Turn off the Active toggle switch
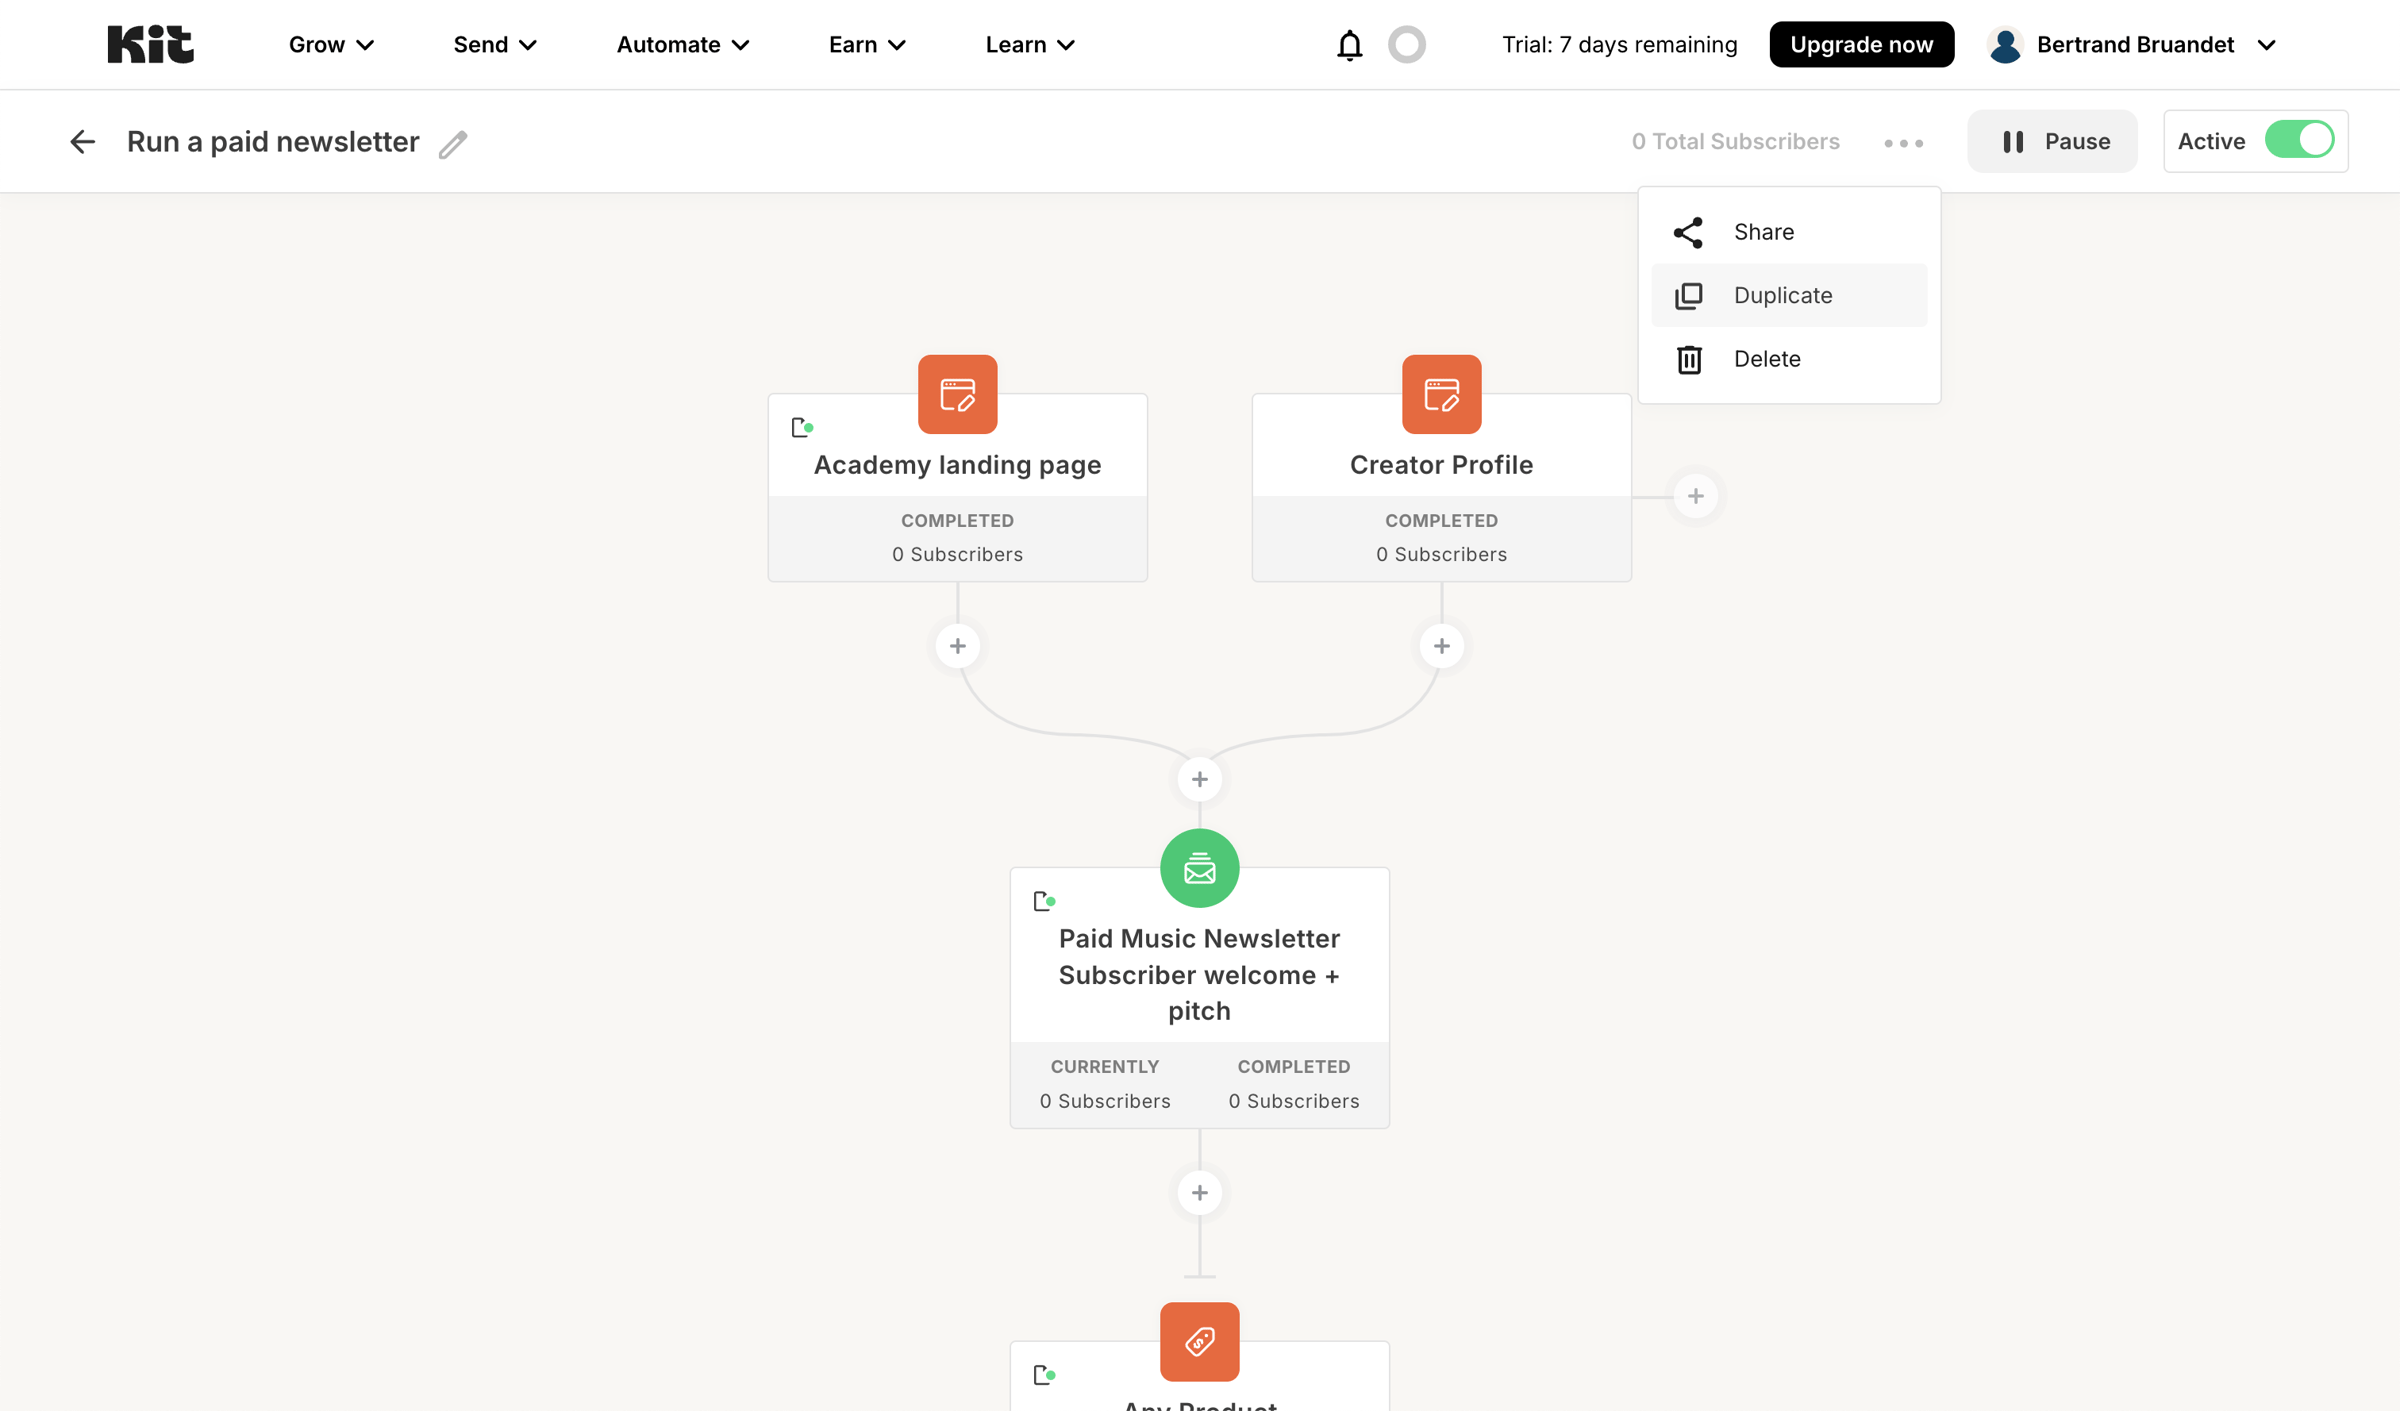Screen dimensions: 2400x1411 point(2299,141)
